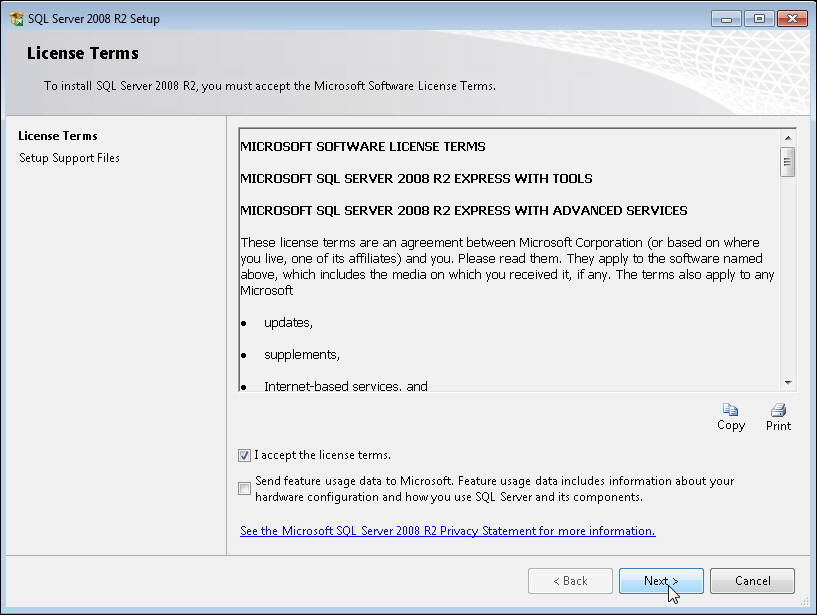Enable sending feature usage data to Microsoft
The image size is (817, 615).
pyautogui.click(x=244, y=488)
